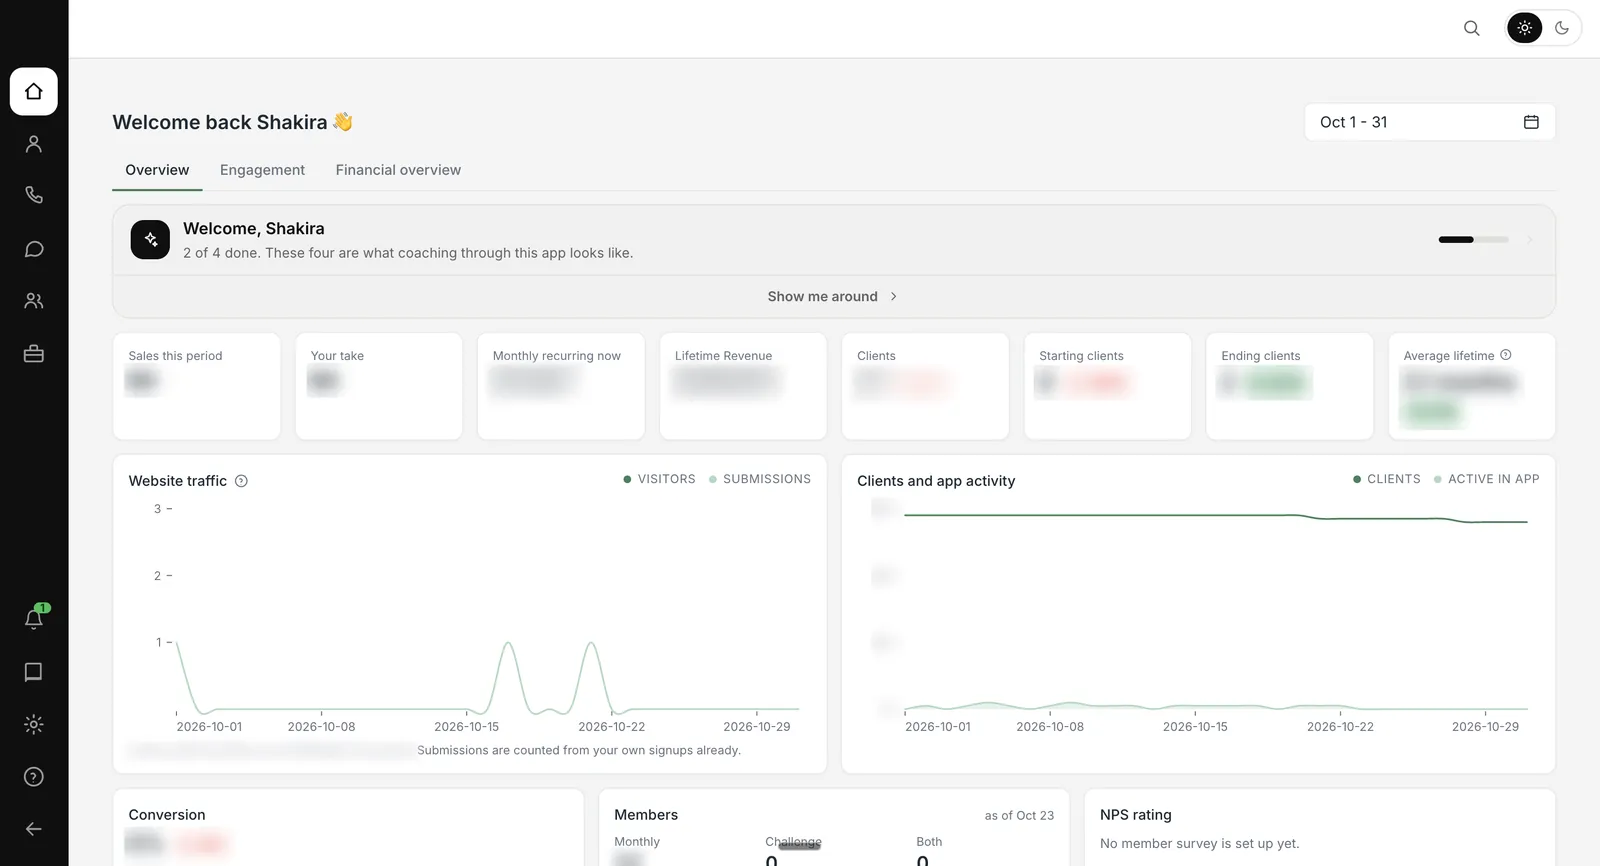The height and width of the screenshot is (866, 1600).
Task: Click the search magnifier icon
Action: tap(1472, 28)
